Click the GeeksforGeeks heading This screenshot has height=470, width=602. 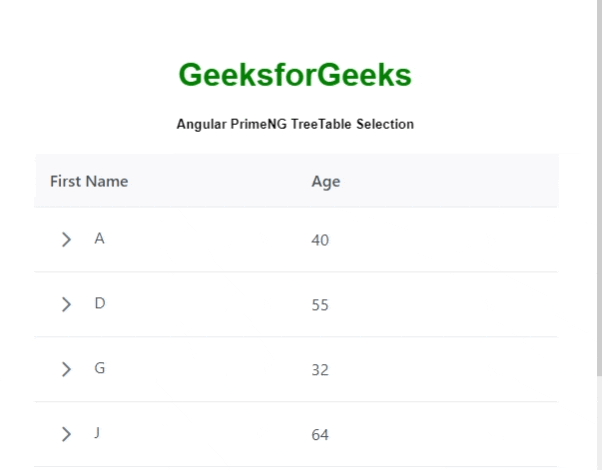[x=295, y=75]
